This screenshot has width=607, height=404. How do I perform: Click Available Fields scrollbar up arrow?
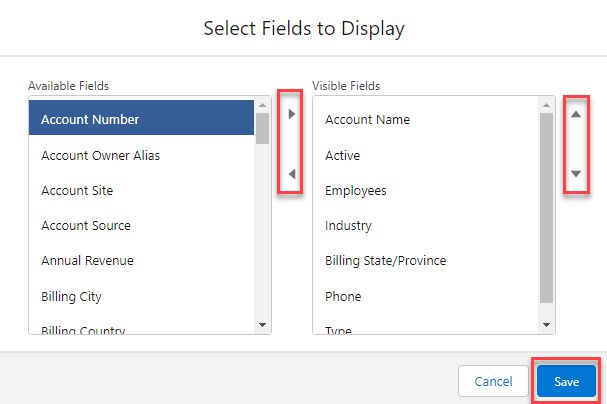click(262, 105)
